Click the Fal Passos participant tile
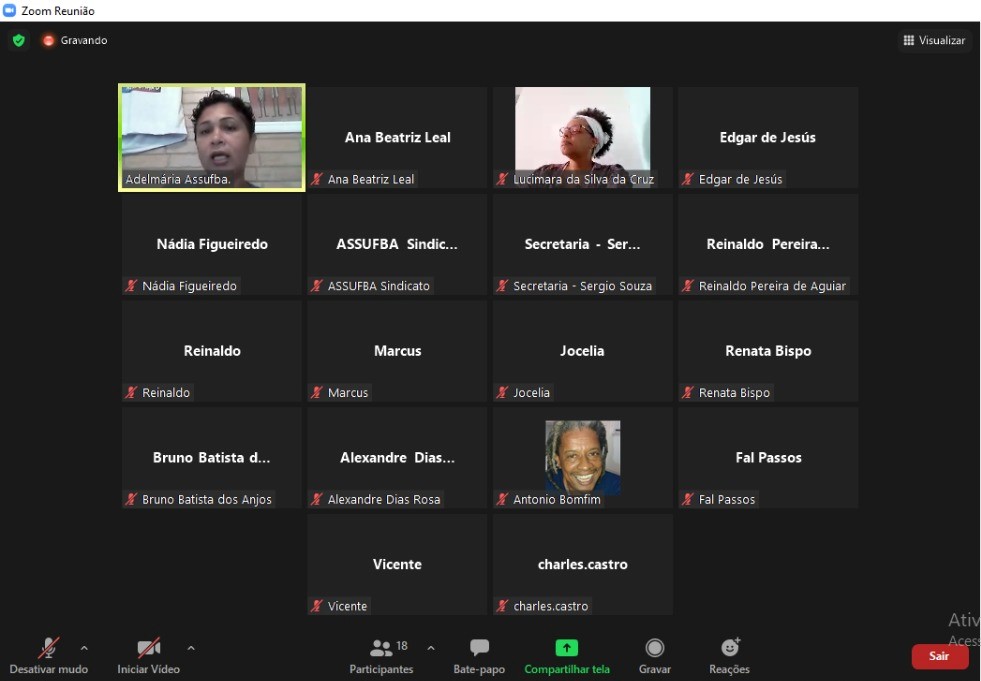The width and height of the screenshot is (981, 681). [768, 458]
